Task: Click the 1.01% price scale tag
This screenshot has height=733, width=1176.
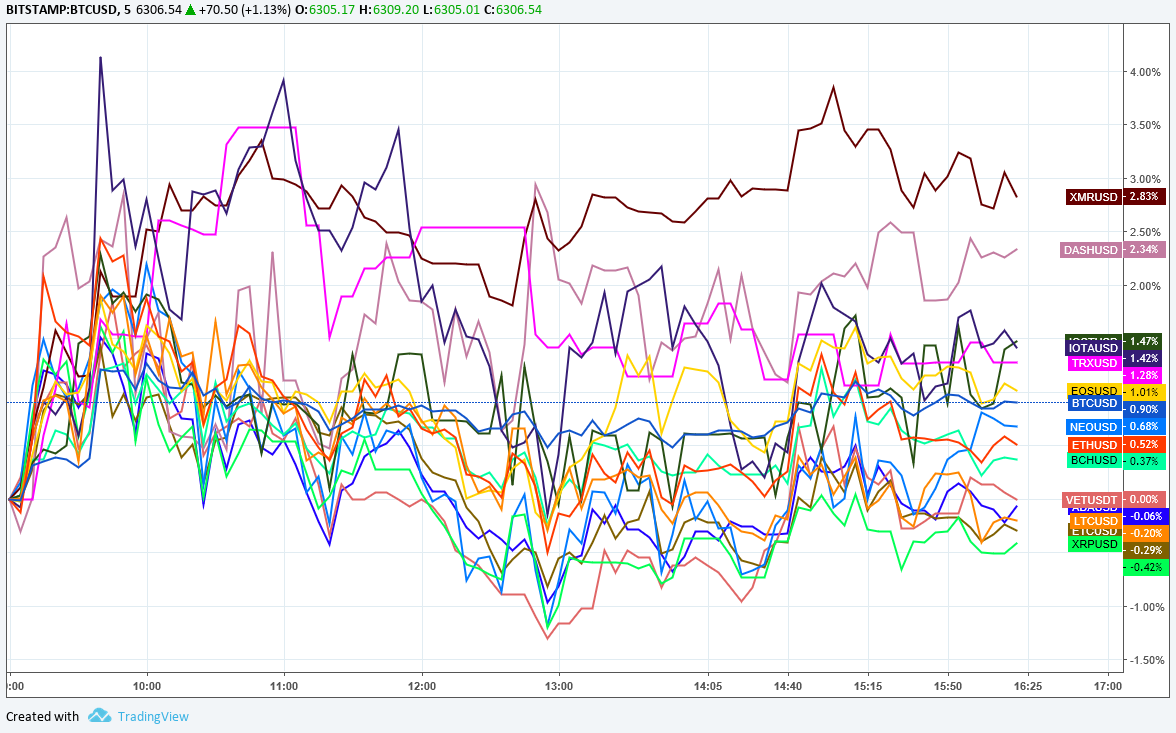Action: [x=1144, y=392]
